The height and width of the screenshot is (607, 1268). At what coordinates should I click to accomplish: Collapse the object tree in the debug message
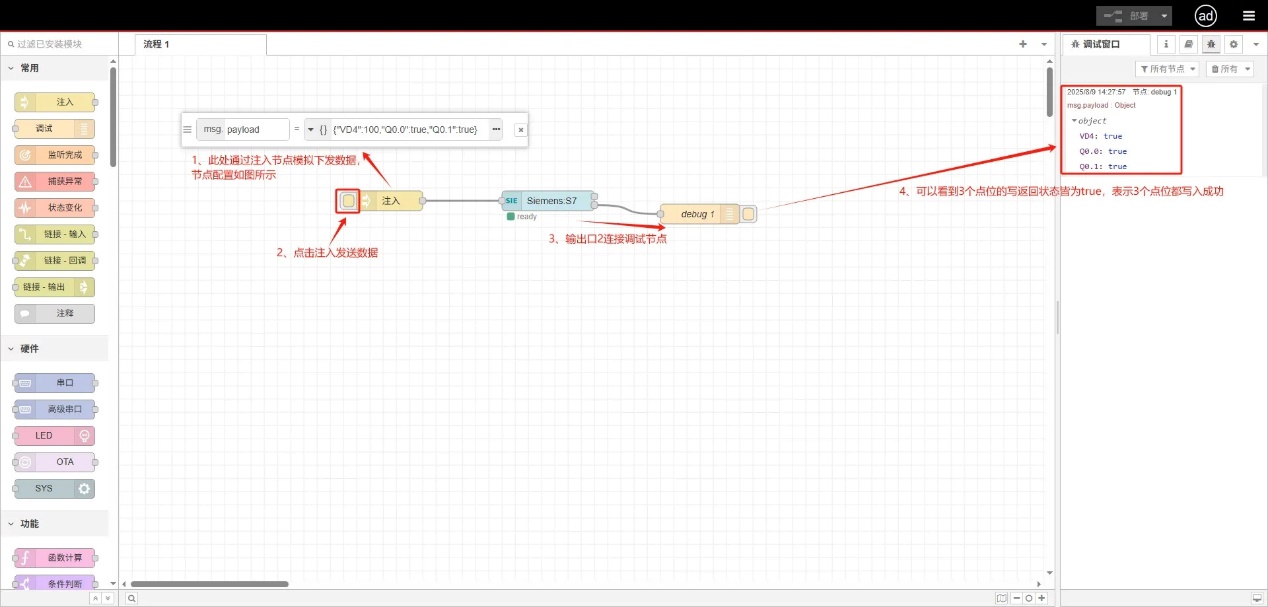1074,121
